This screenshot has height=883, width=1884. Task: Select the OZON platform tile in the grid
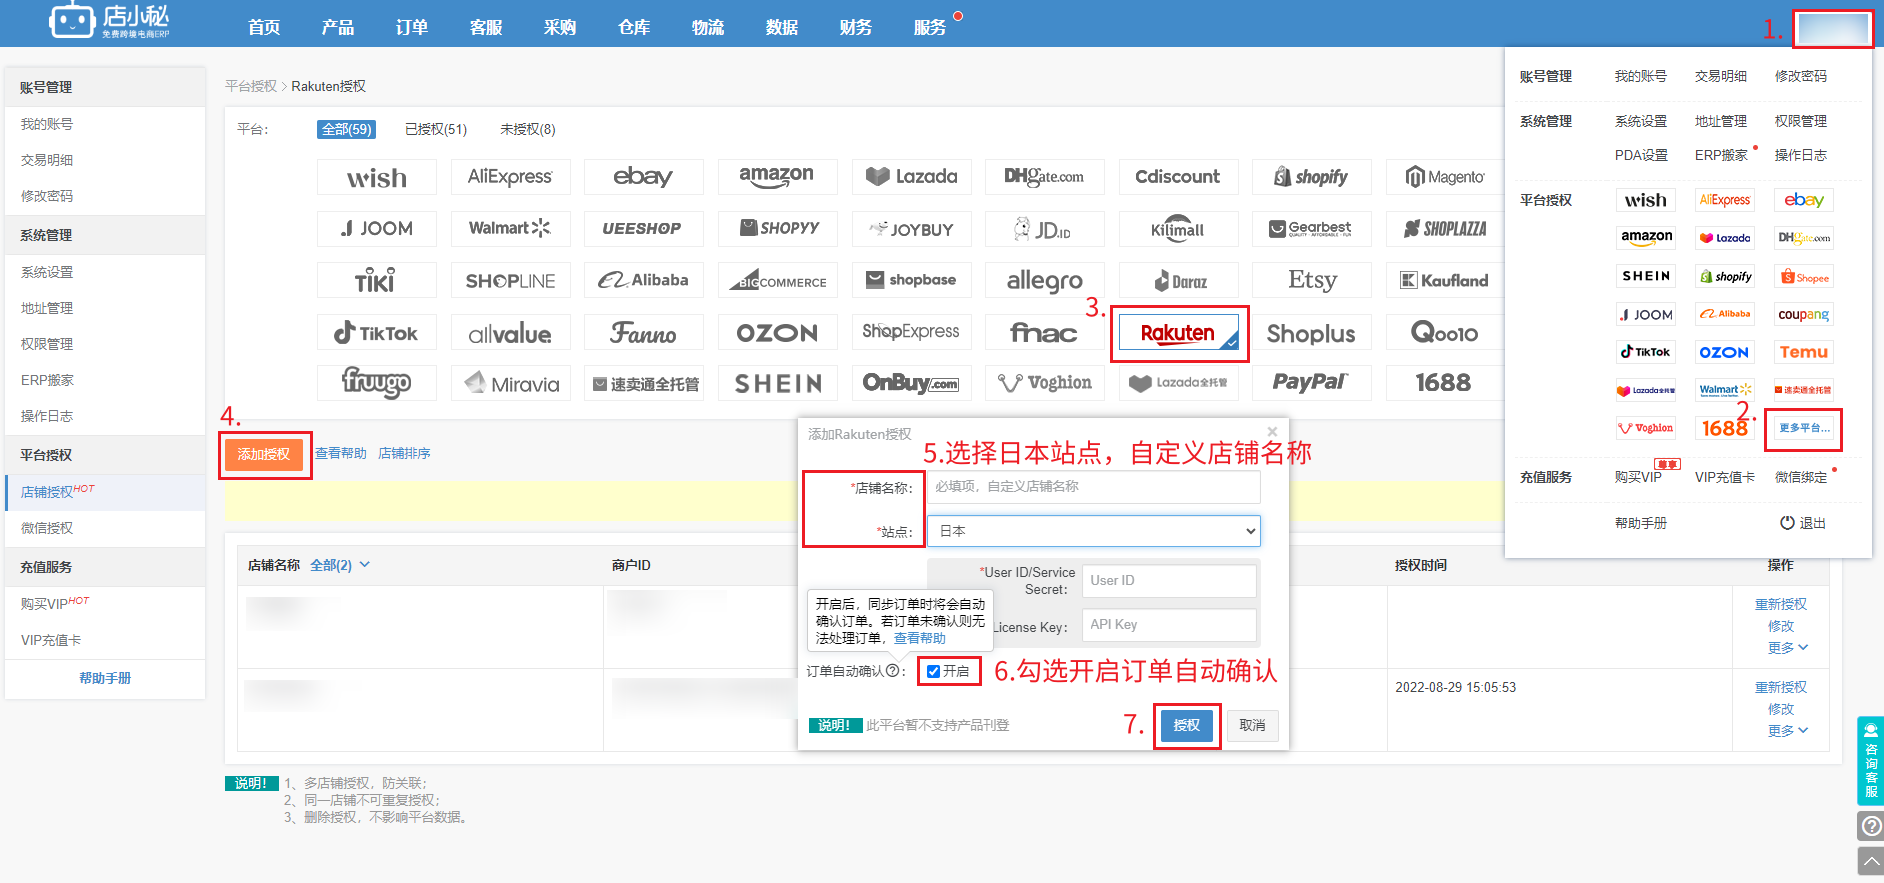777,333
